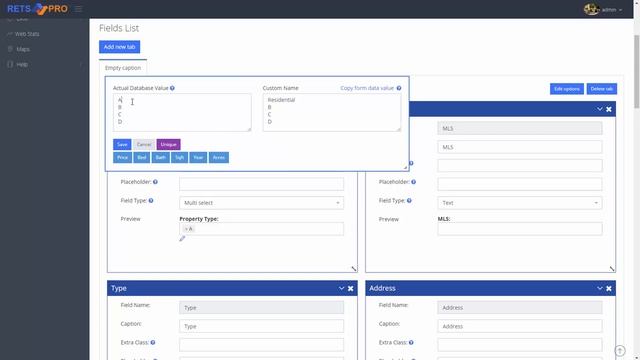Click help icon beside Copy form data value

point(399,88)
